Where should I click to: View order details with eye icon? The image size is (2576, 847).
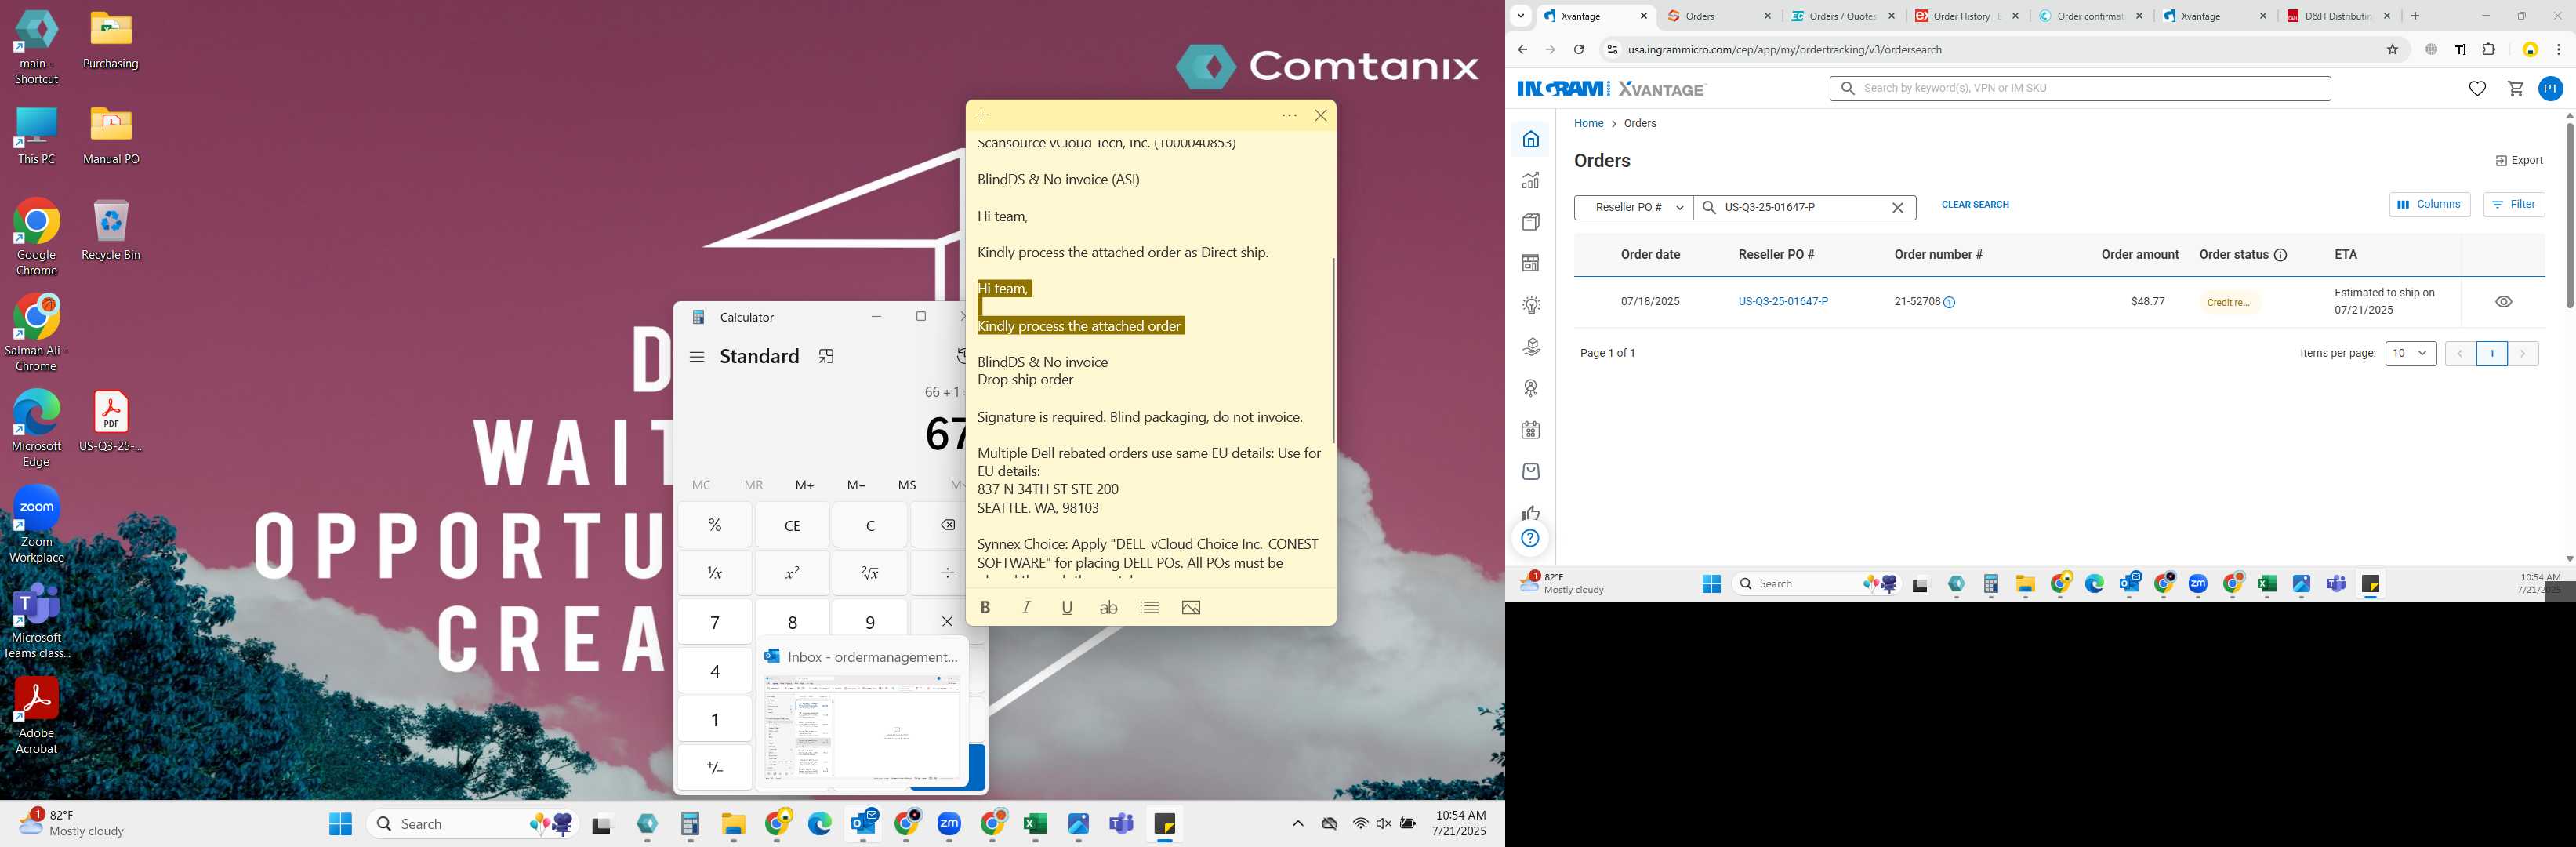[x=2503, y=302]
